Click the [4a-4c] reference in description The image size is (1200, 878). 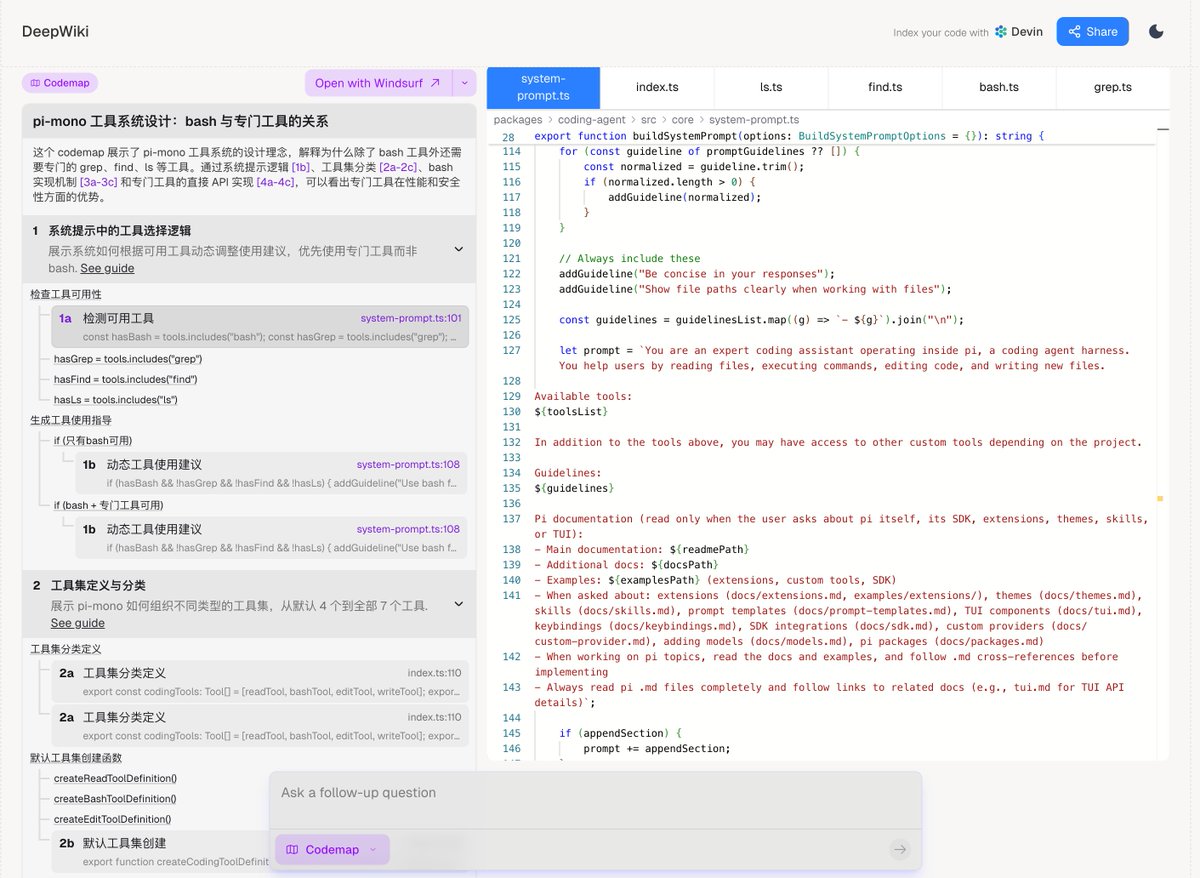click(275, 182)
